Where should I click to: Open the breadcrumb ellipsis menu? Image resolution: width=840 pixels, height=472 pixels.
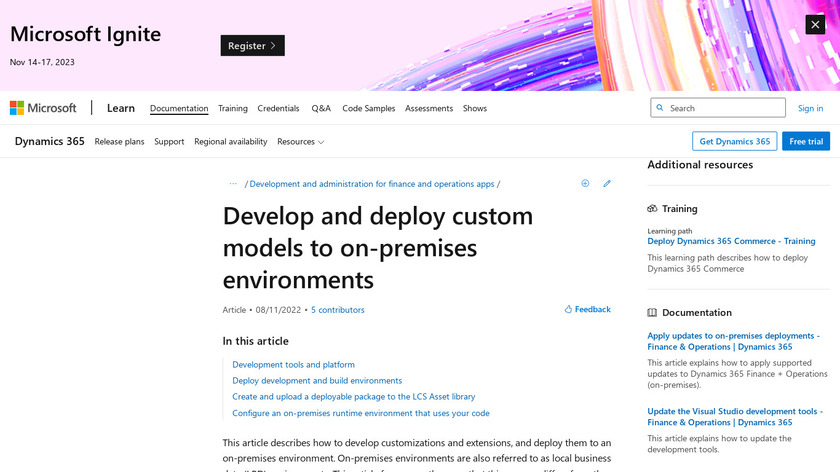click(233, 184)
